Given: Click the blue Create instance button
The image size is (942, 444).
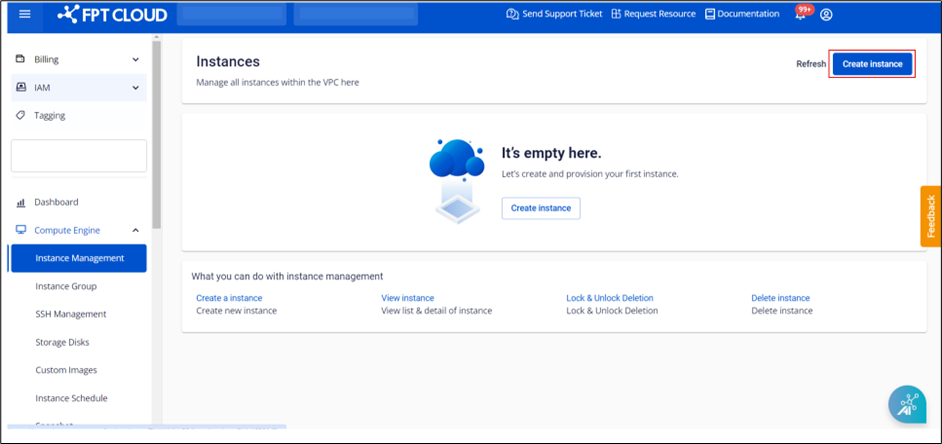Looking at the screenshot, I should pyautogui.click(x=872, y=64).
